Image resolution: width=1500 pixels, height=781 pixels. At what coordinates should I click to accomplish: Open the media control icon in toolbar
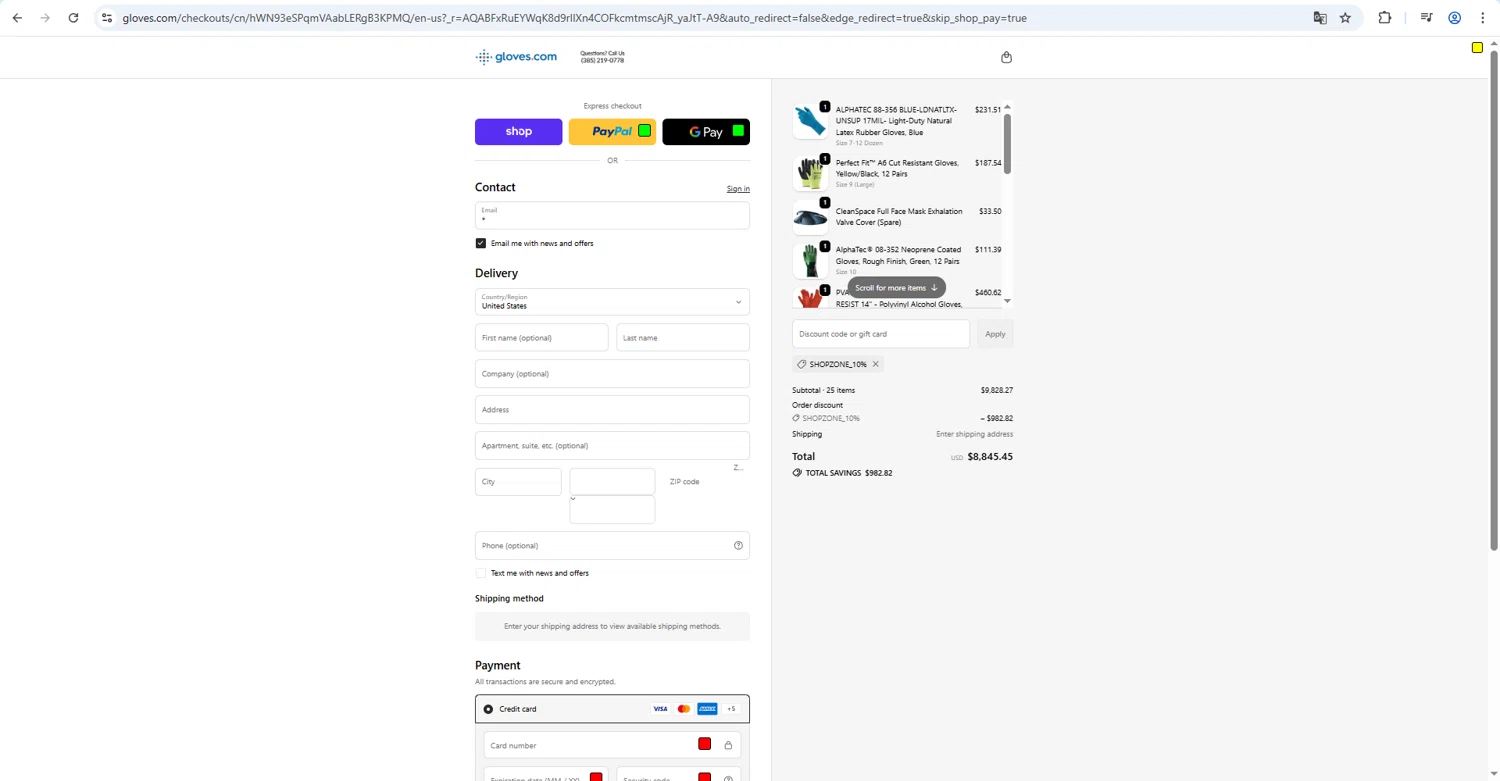click(1426, 18)
